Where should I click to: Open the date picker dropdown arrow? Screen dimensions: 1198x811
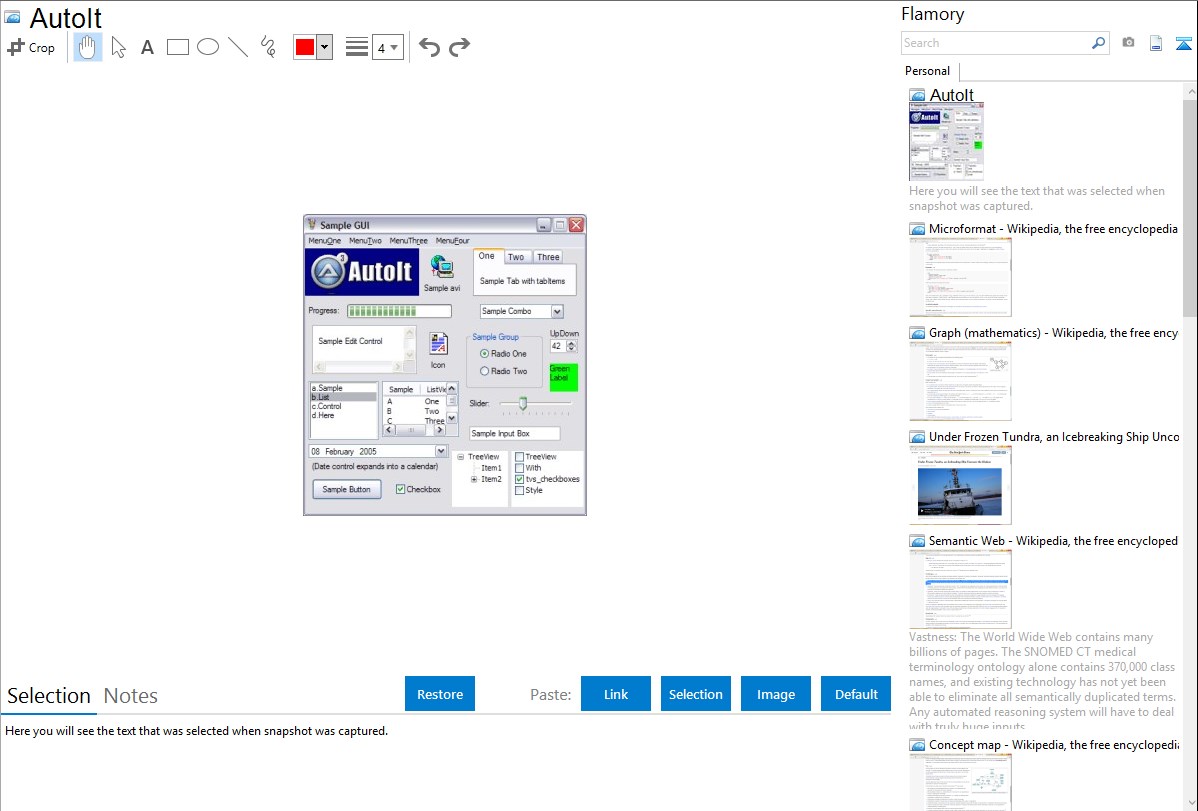441,451
